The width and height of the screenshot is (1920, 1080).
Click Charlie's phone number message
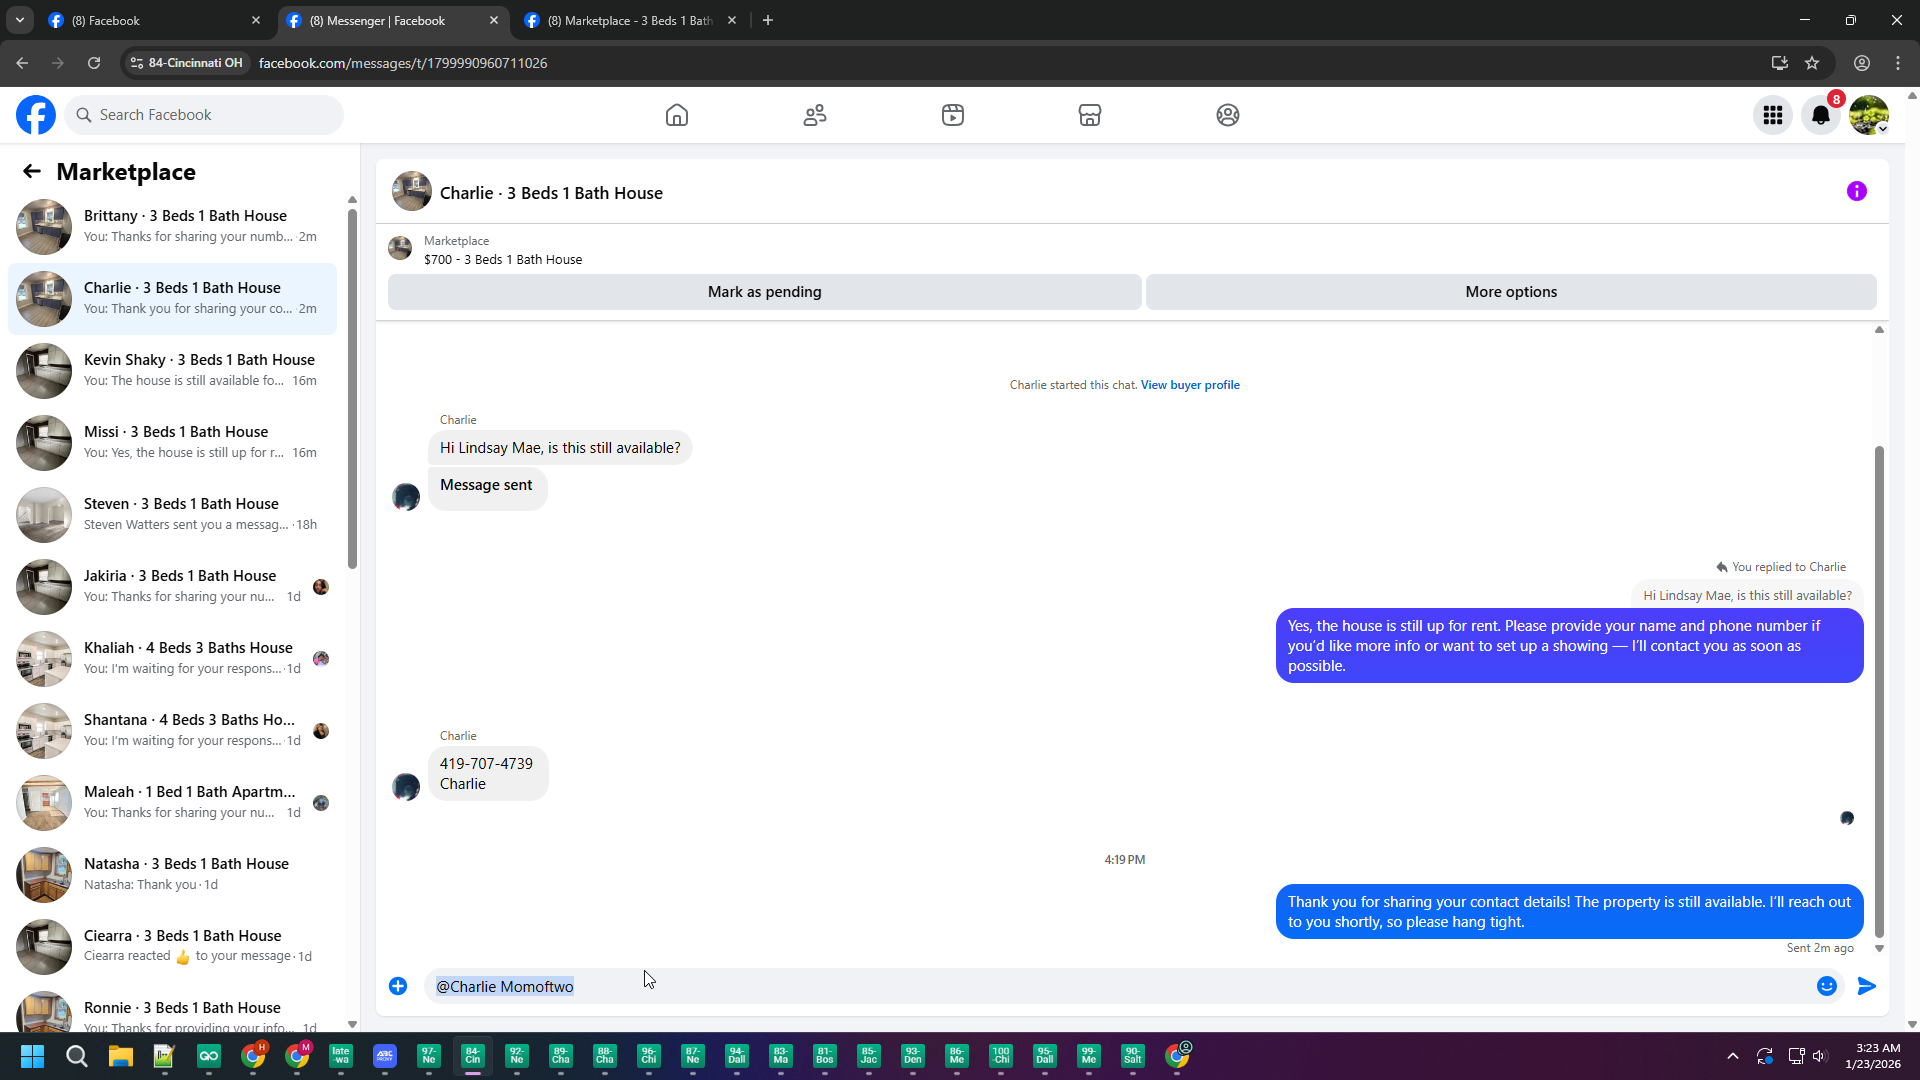point(488,774)
